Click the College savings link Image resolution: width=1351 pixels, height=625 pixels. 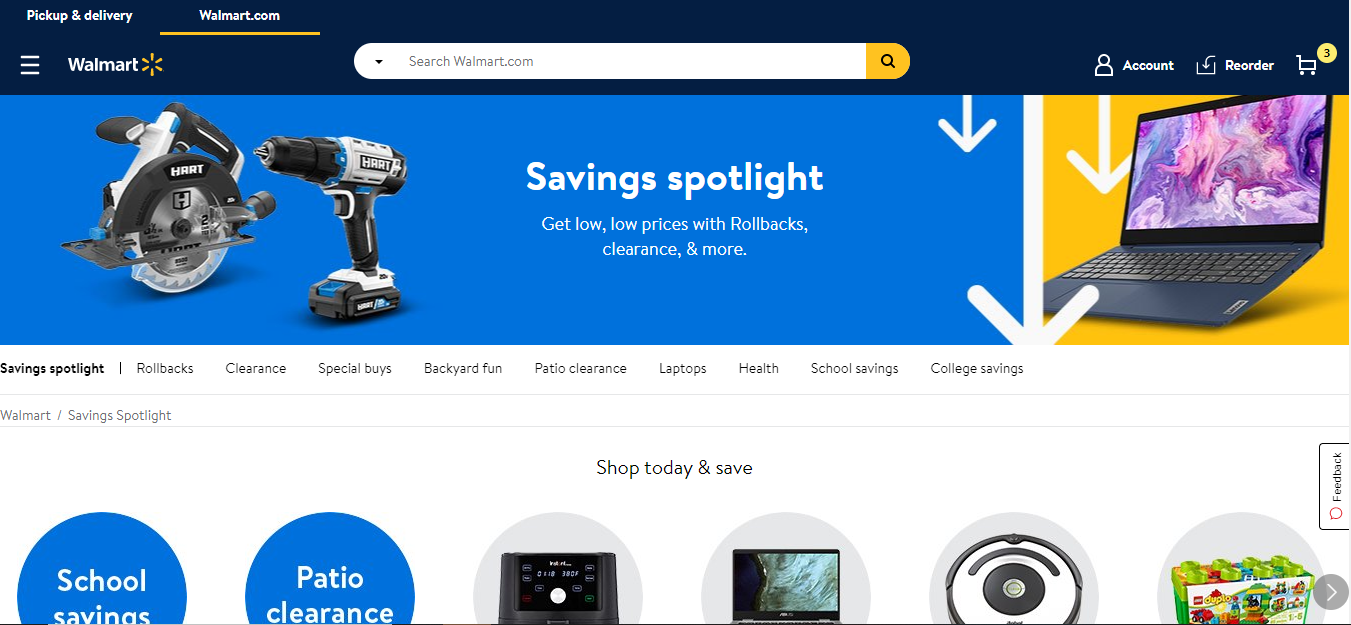977,368
